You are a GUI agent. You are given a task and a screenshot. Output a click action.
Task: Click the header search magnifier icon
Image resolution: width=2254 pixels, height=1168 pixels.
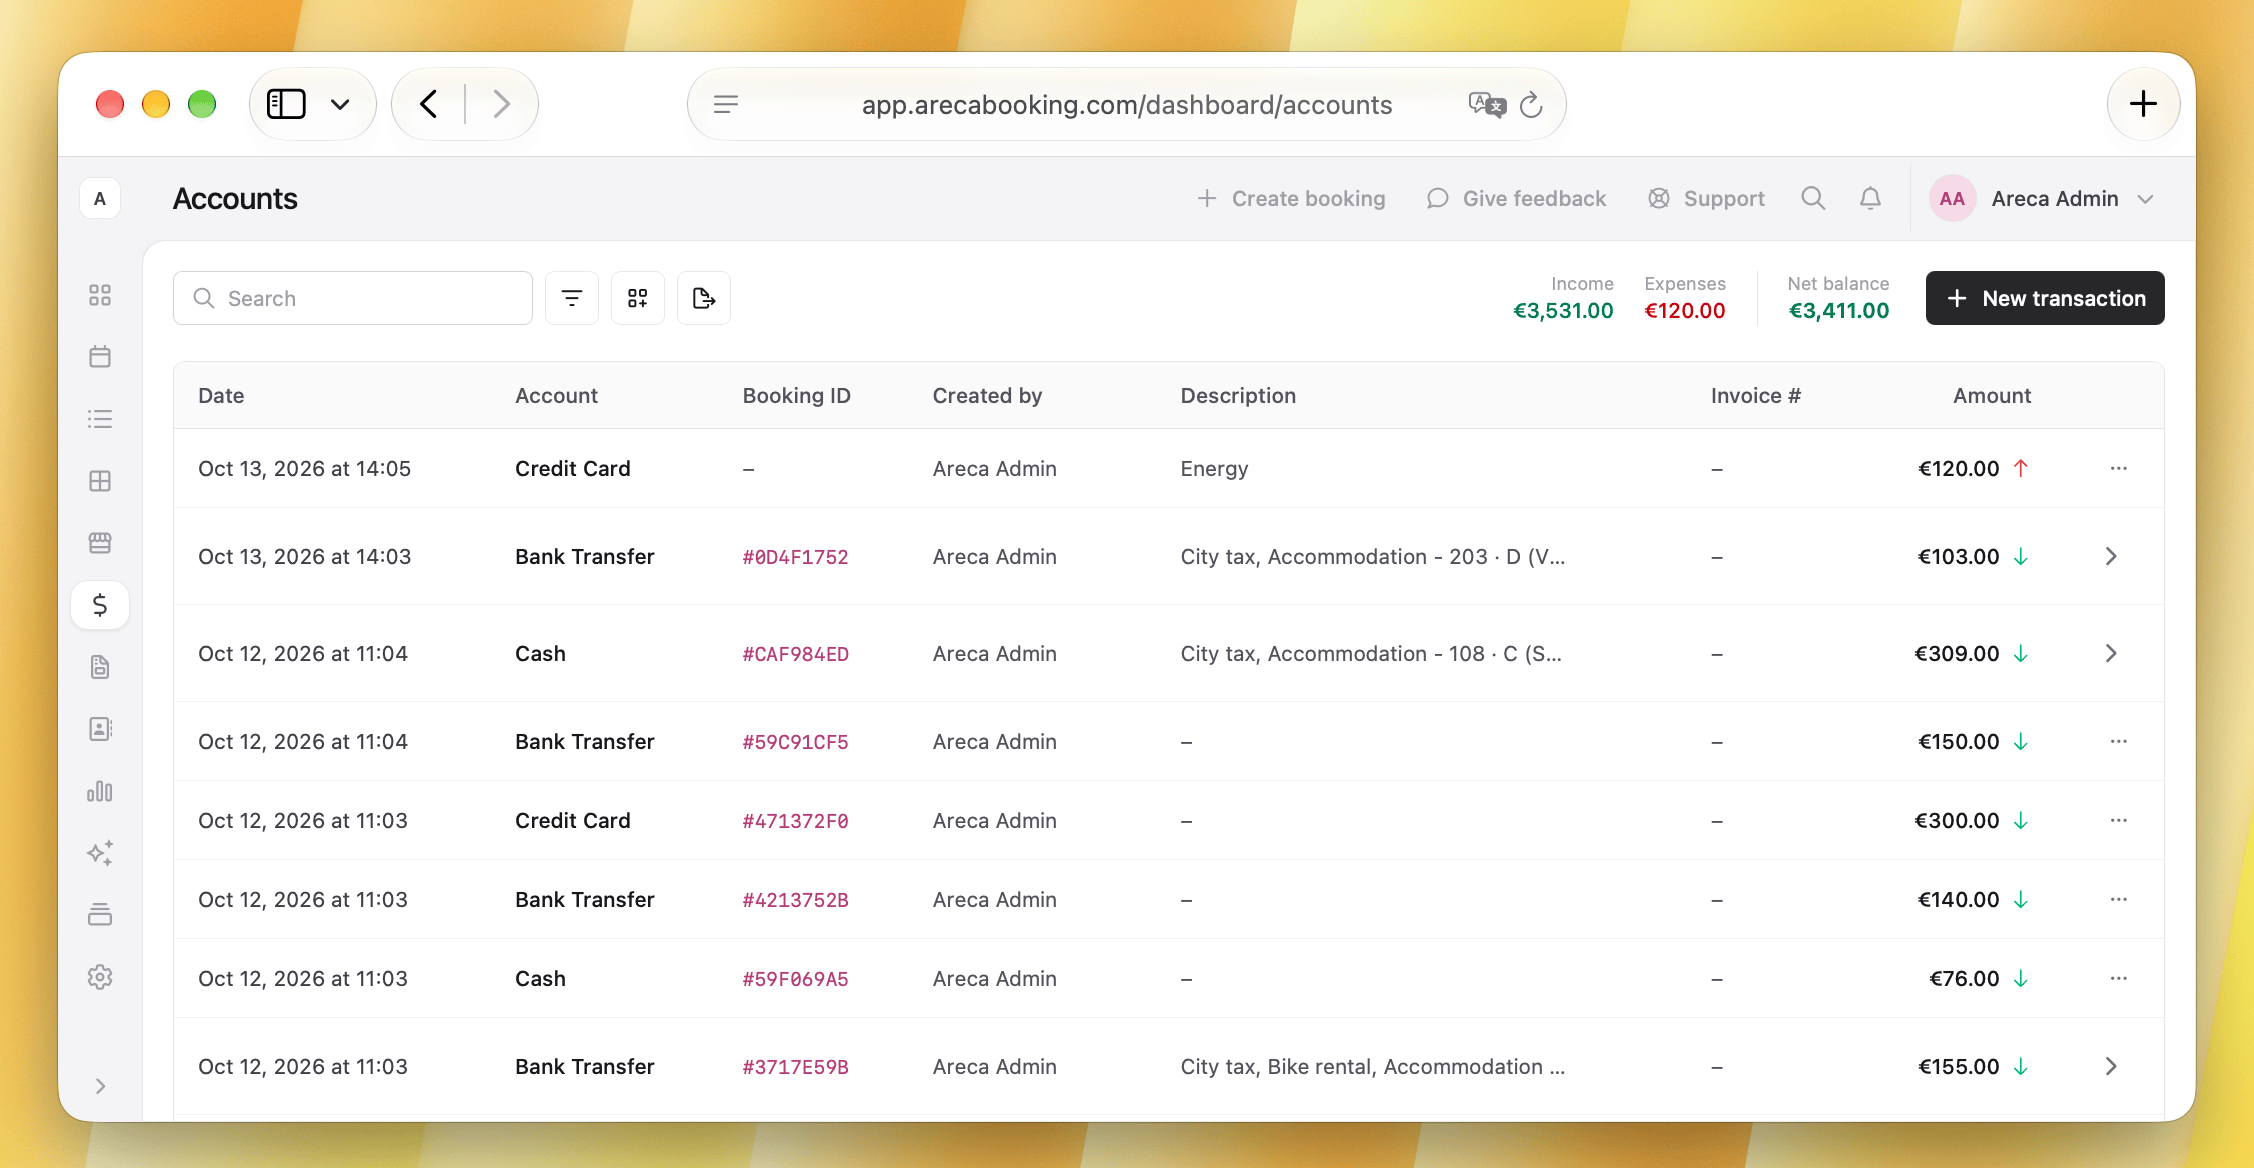1813,198
